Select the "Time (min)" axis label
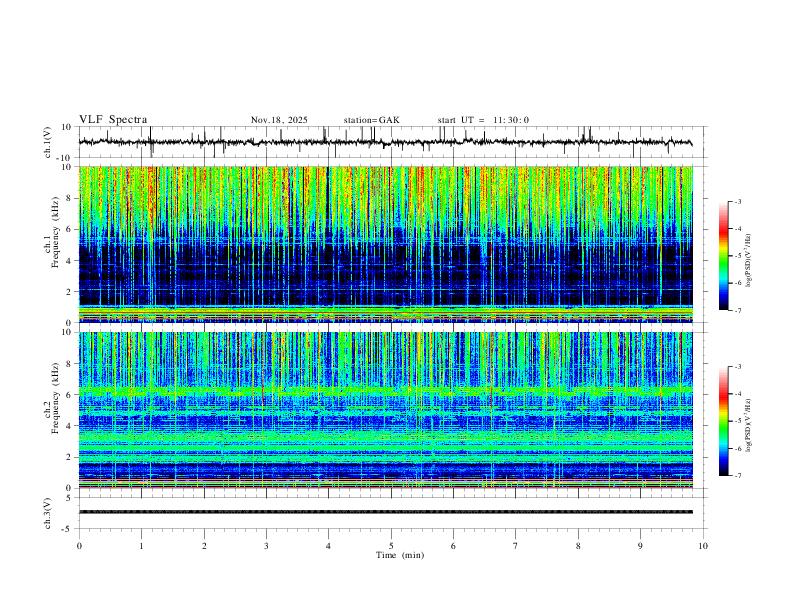This screenshot has height=612, width=792. pyautogui.click(x=400, y=555)
